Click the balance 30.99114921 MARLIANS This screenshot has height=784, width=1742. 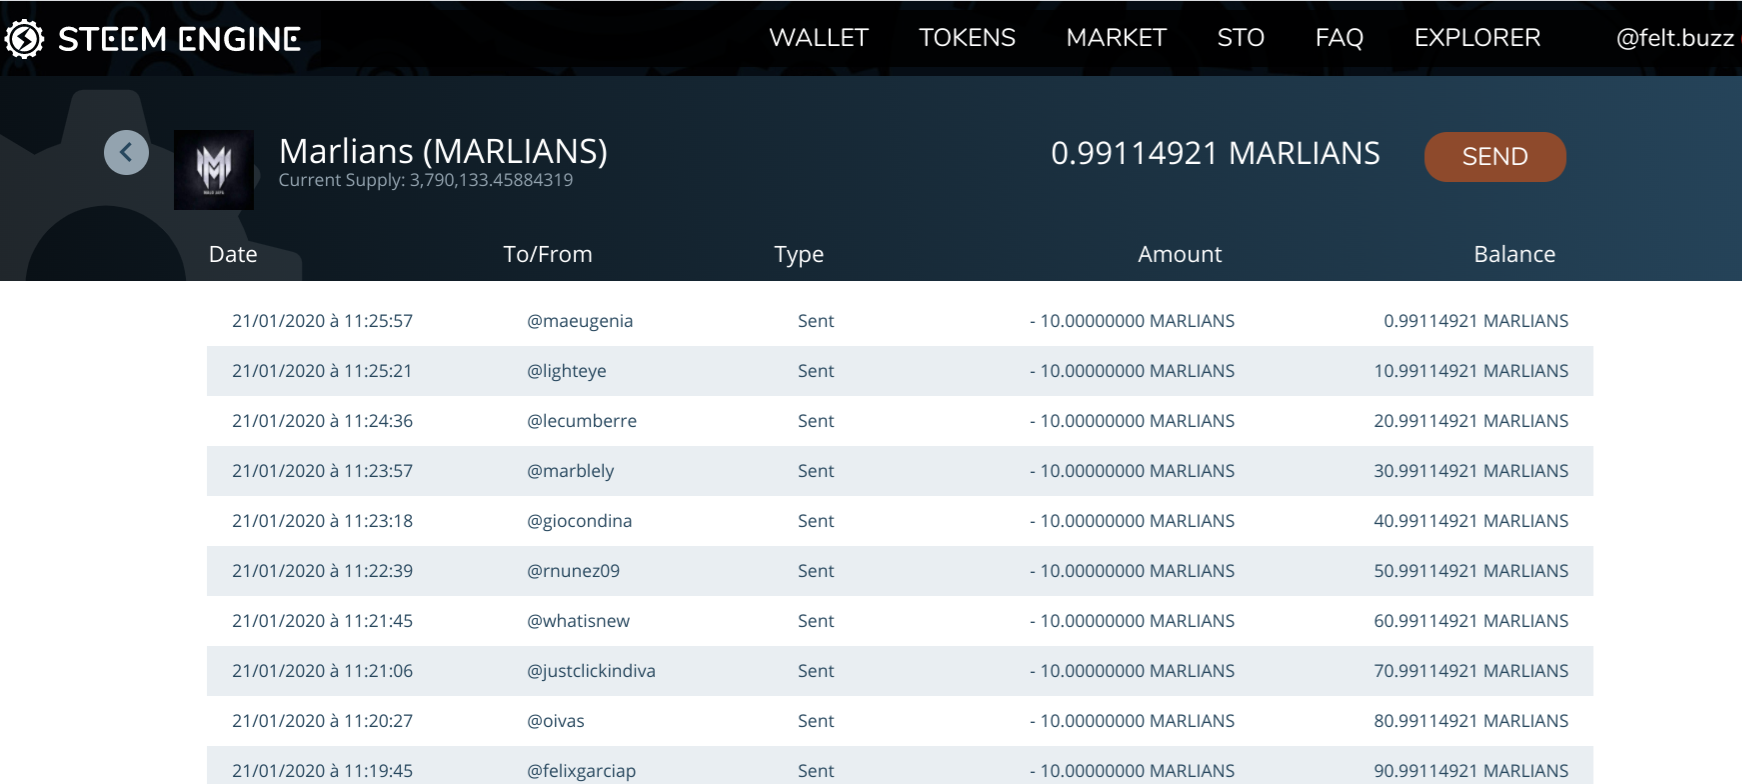1471,471
